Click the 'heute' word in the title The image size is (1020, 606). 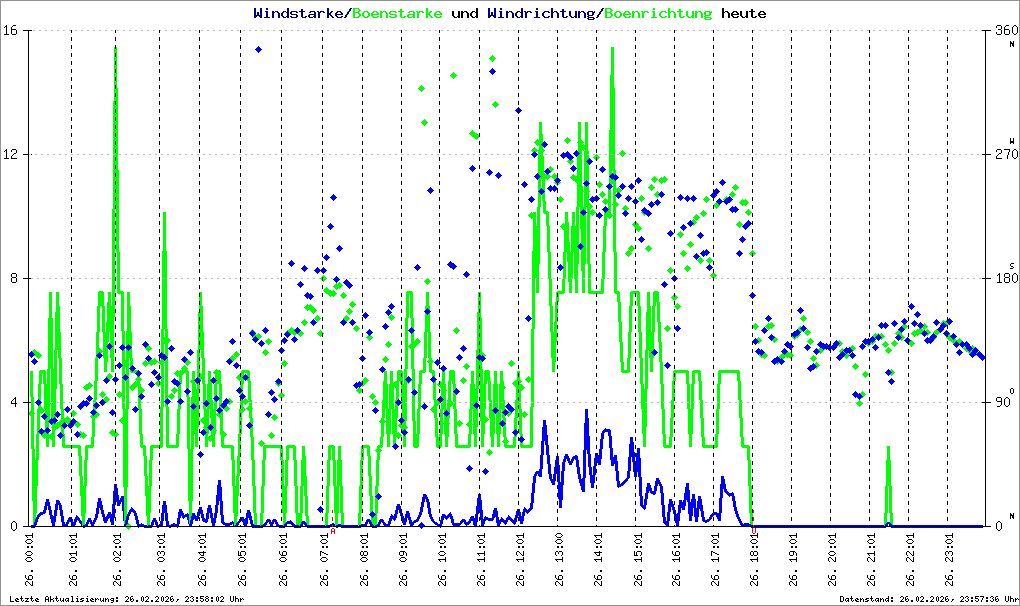pos(744,13)
